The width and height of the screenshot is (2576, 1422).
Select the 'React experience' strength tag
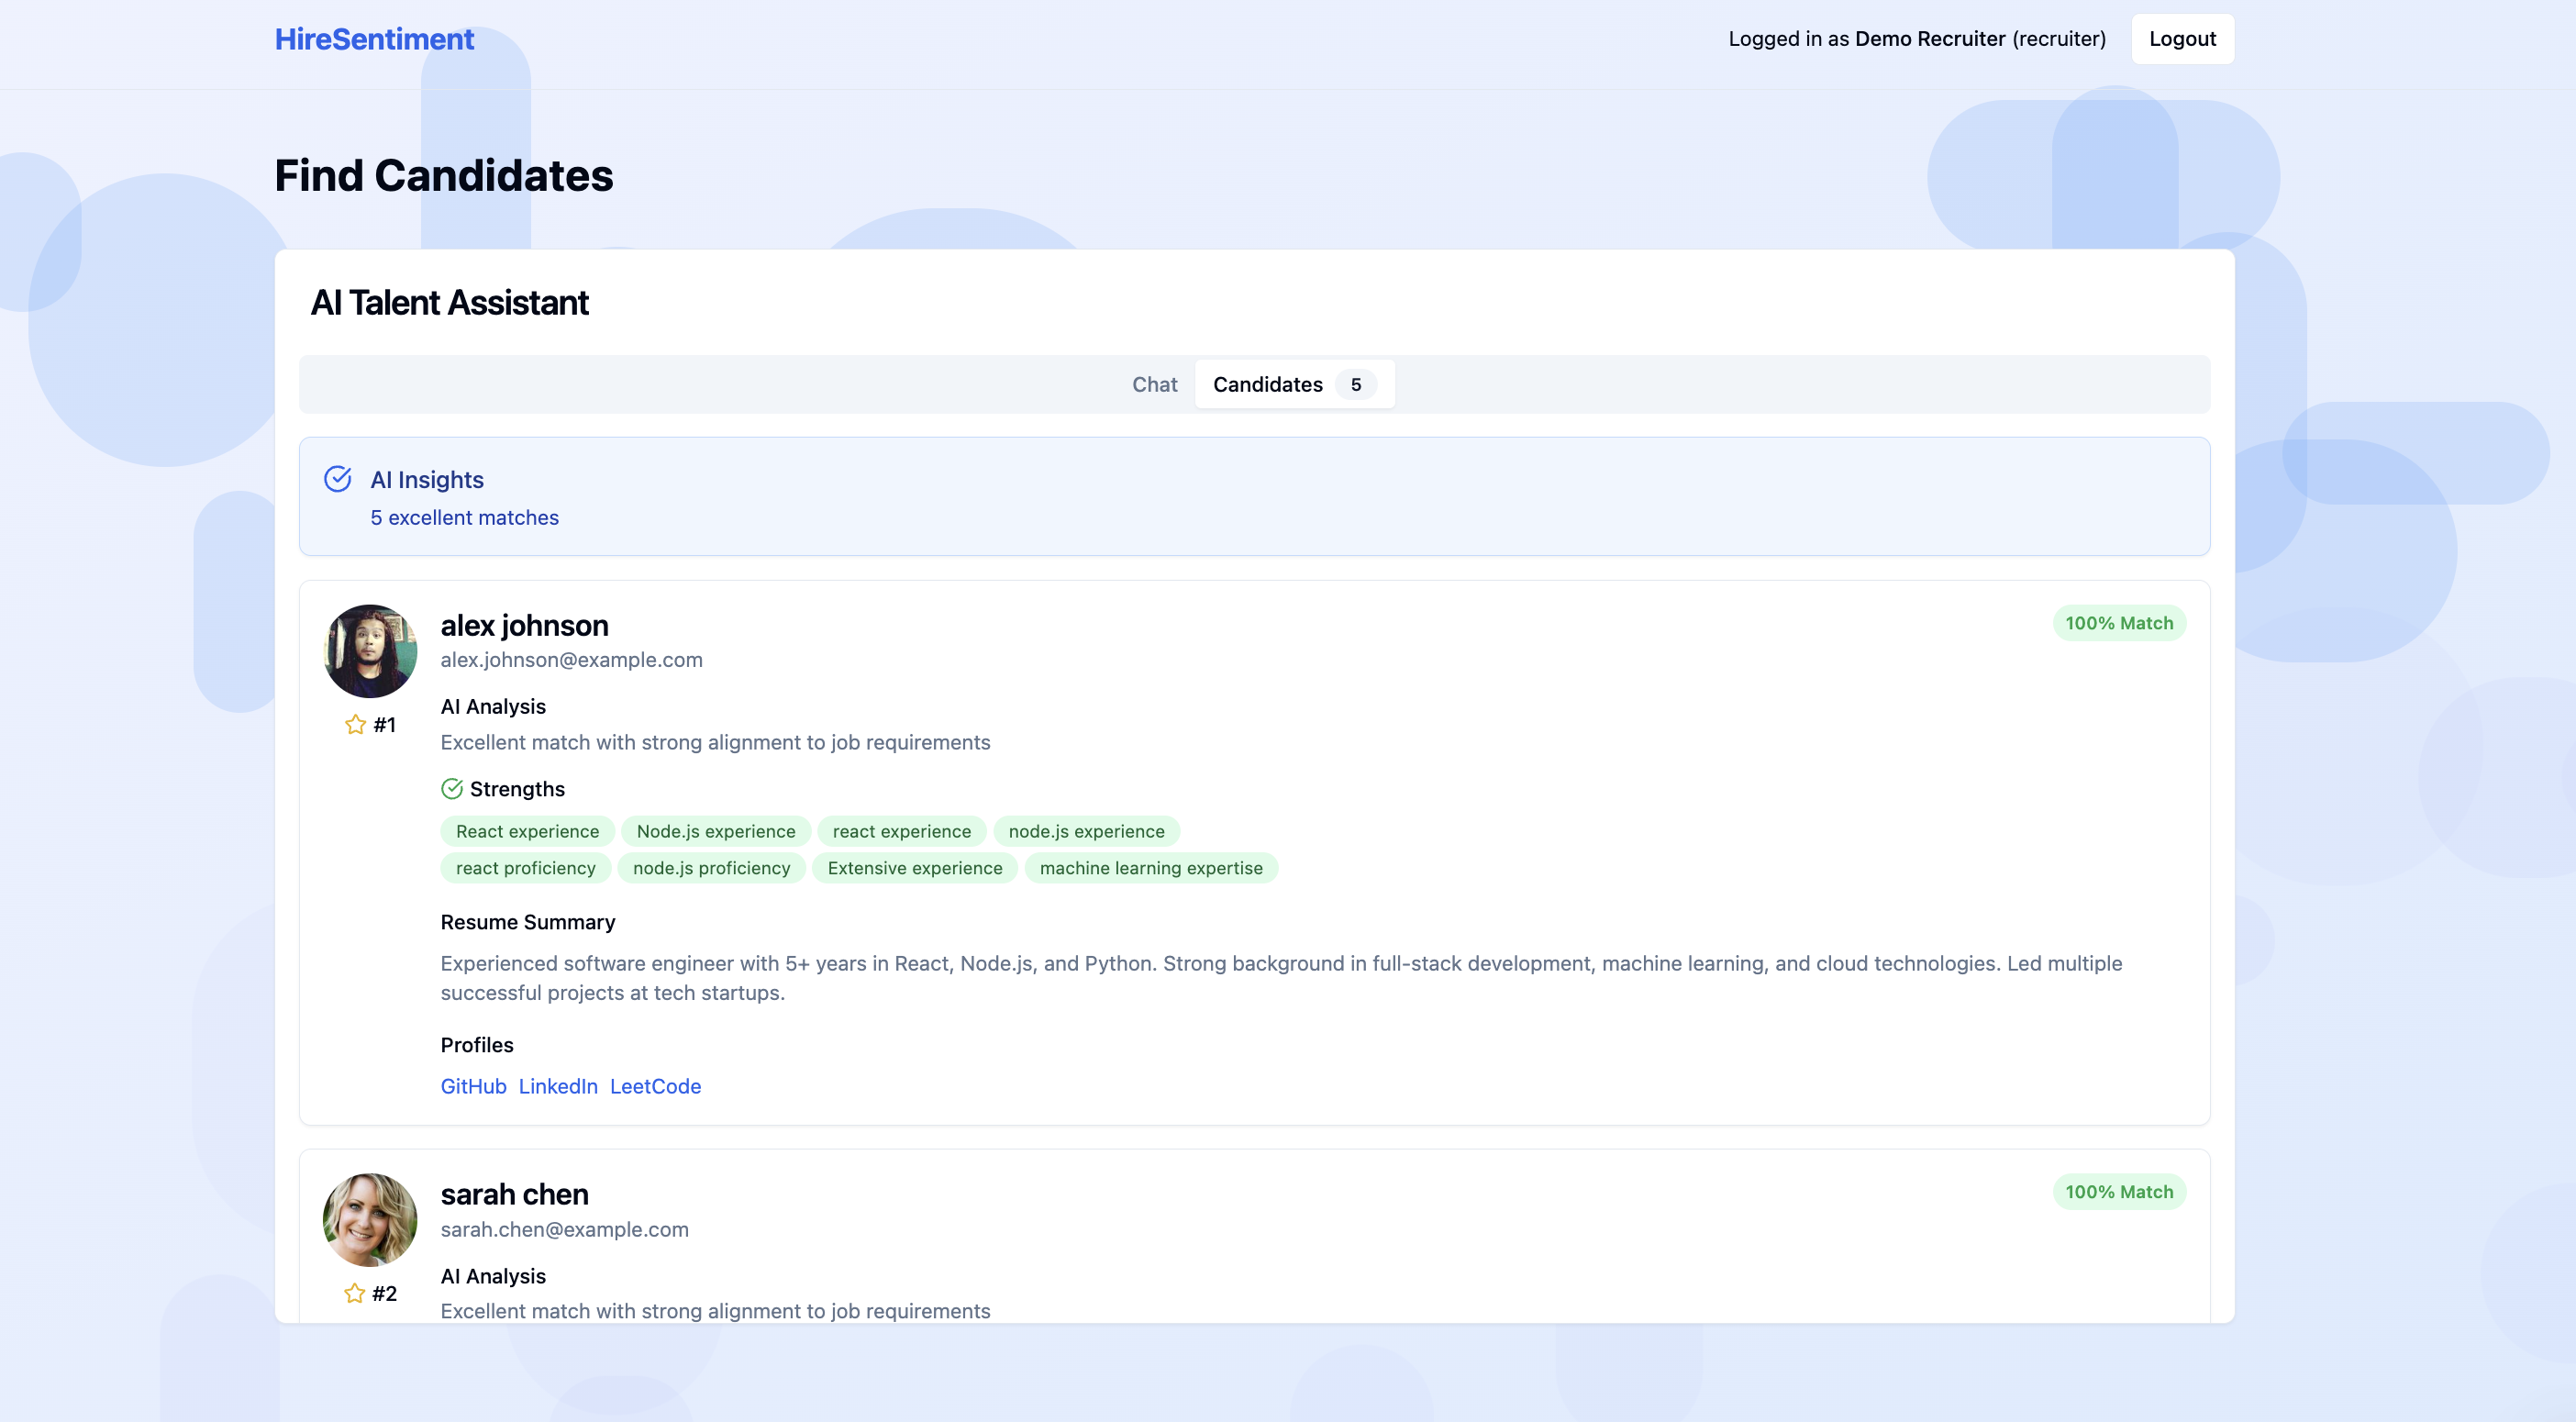pos(527,831)
